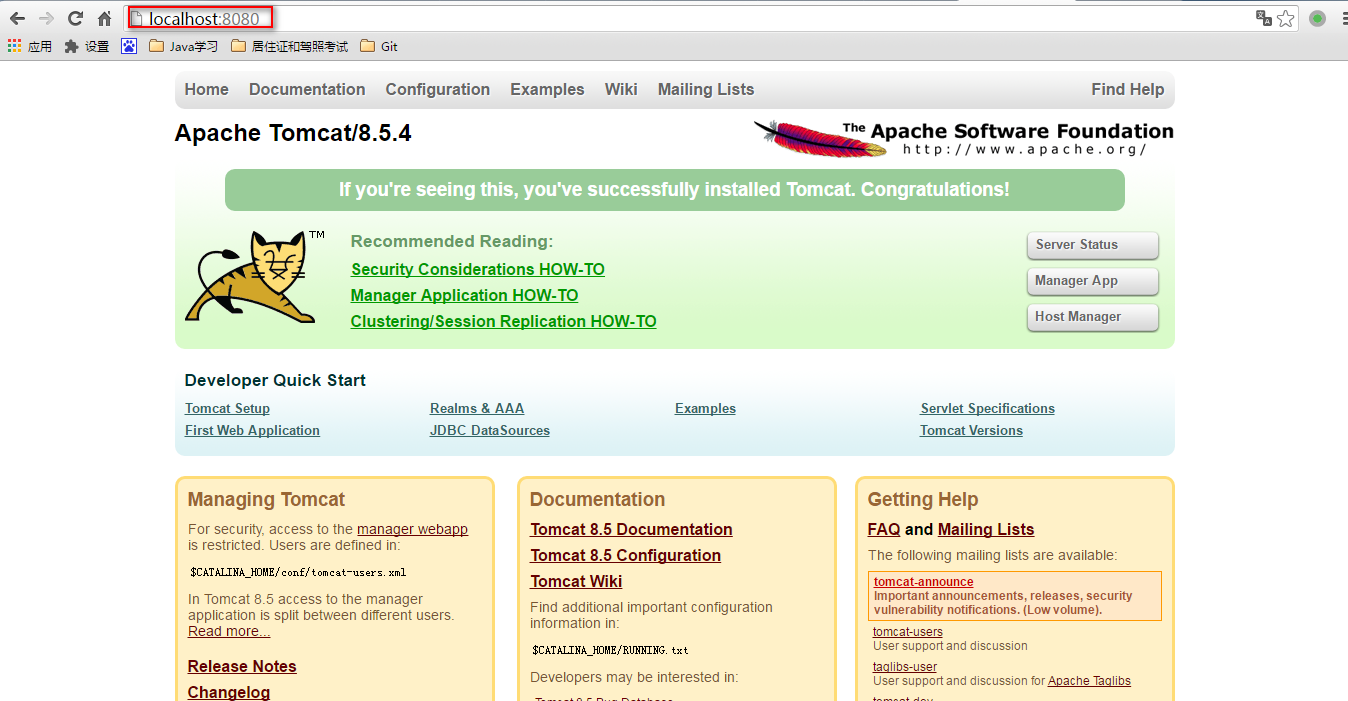Open the settings puzzle-piece bookmark
1348x701 pixels.
87,46
